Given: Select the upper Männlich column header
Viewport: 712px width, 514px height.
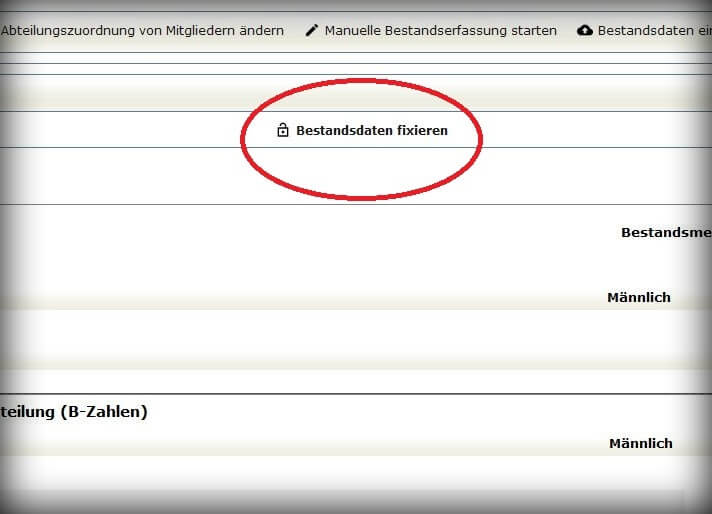Looking at the screenshot, I should (638, 298).
